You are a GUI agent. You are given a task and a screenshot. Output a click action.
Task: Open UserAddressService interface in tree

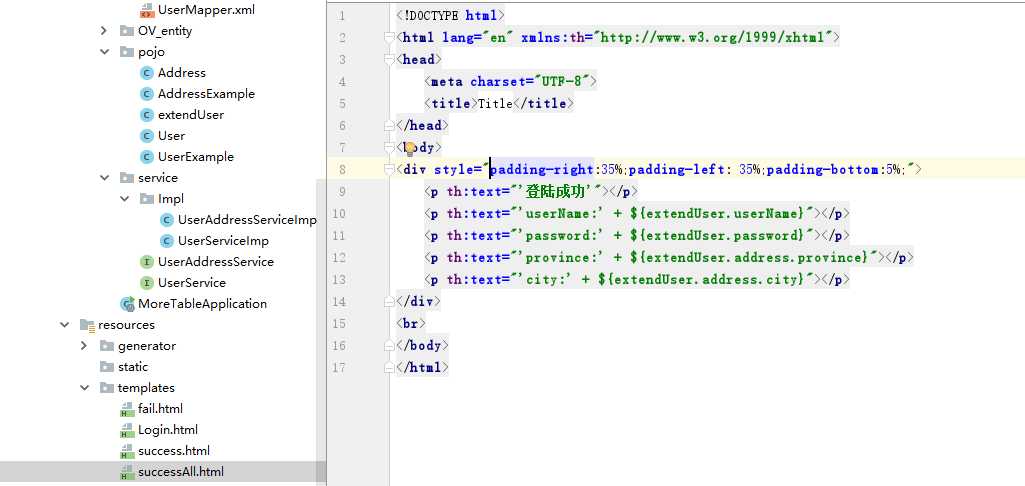coord(216,262)
